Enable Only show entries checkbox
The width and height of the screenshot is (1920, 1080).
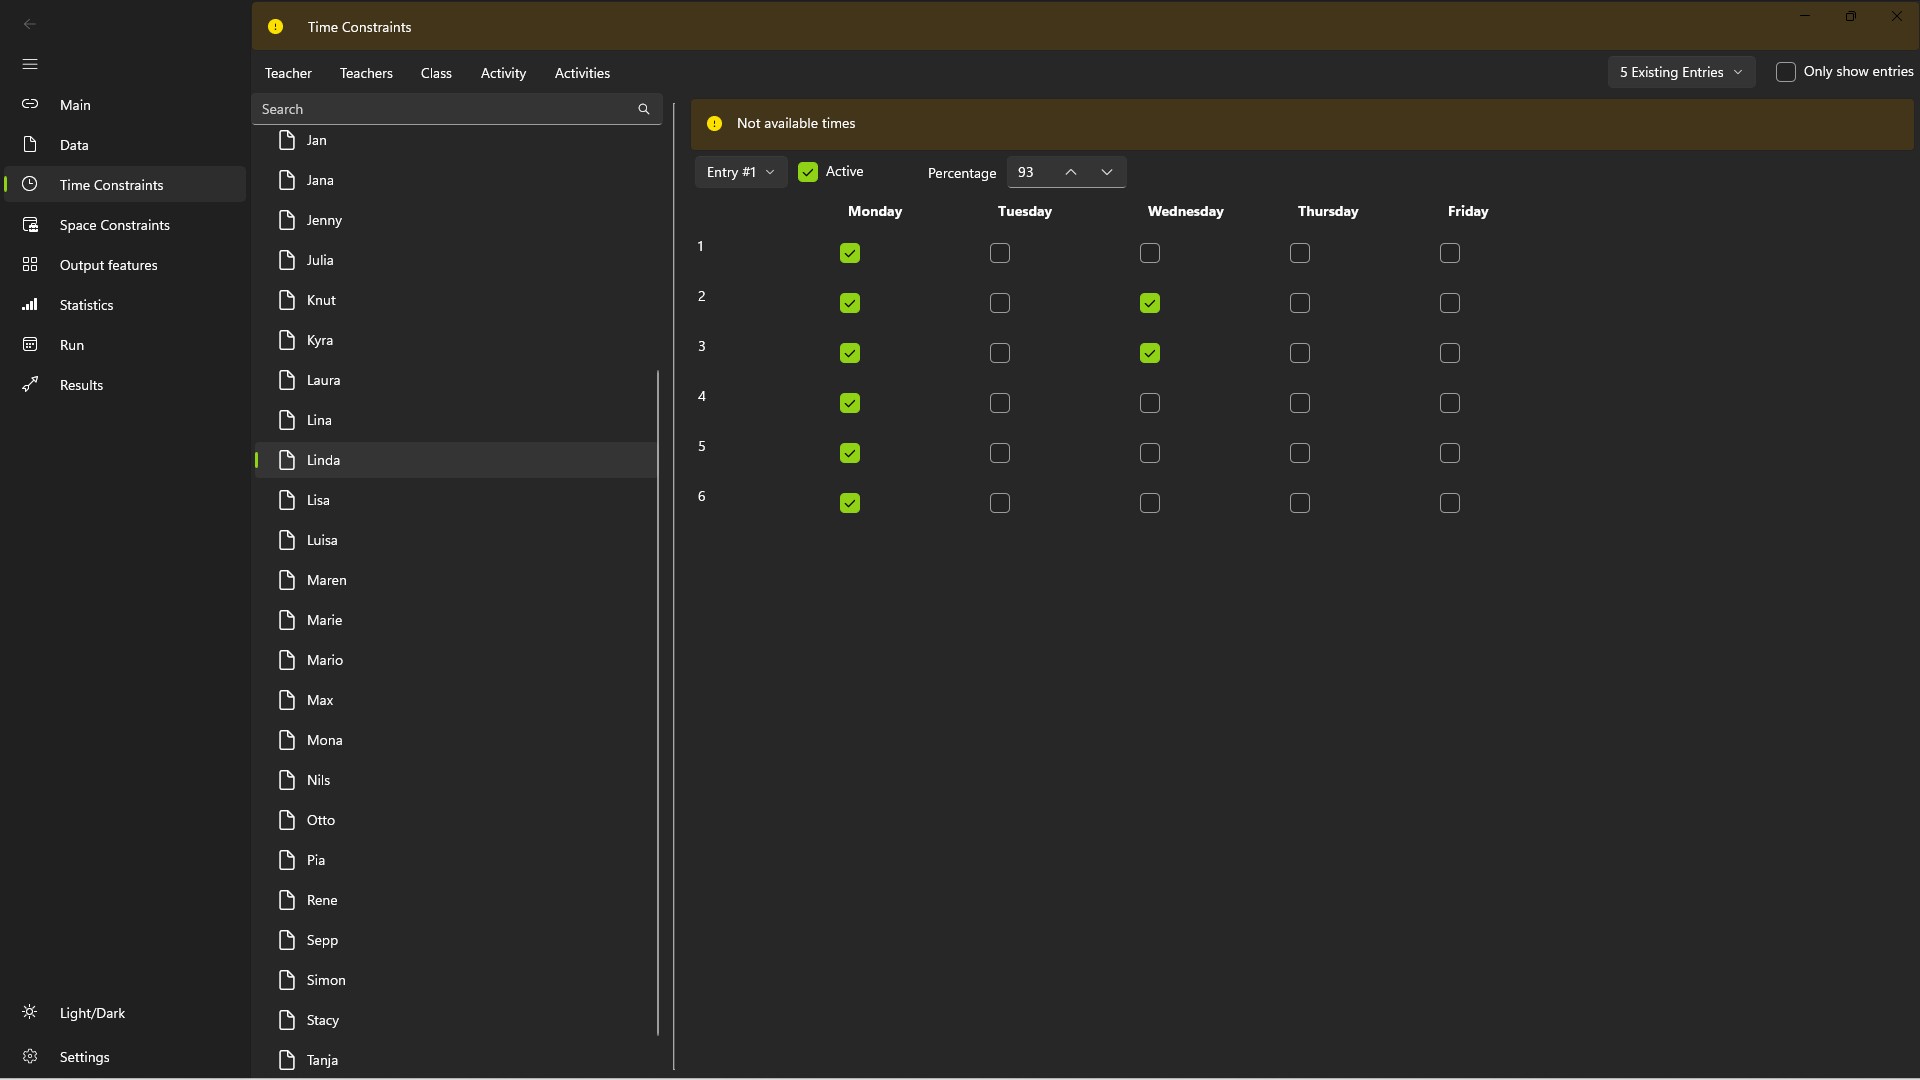(1786, 72)
